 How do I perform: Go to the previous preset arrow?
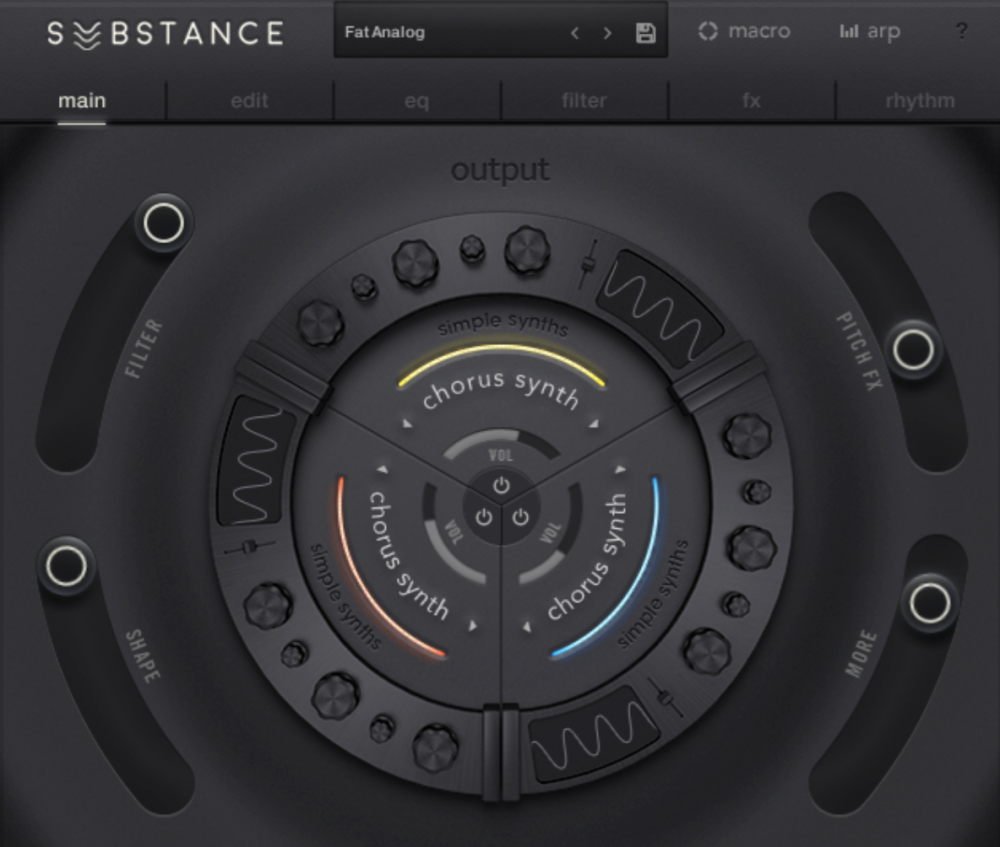(x=575, y=33)
